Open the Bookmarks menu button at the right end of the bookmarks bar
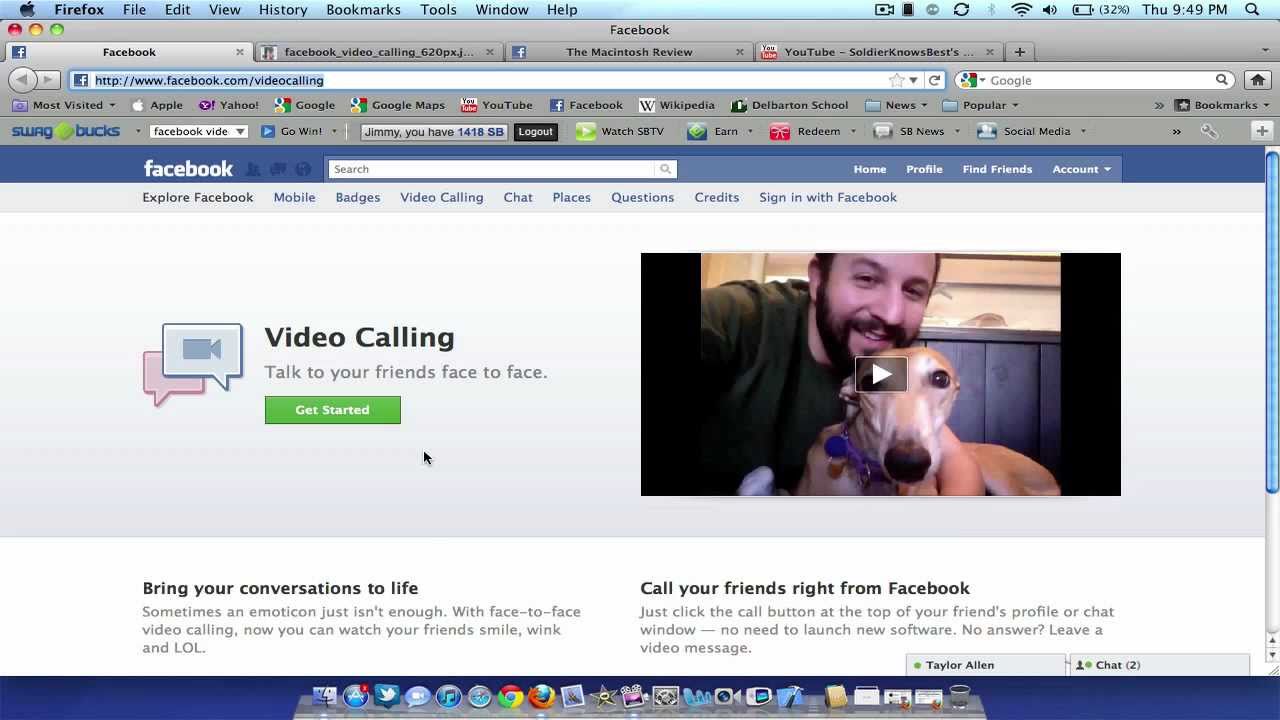This screenshot has height=720, width=1280. (1222, 105)
